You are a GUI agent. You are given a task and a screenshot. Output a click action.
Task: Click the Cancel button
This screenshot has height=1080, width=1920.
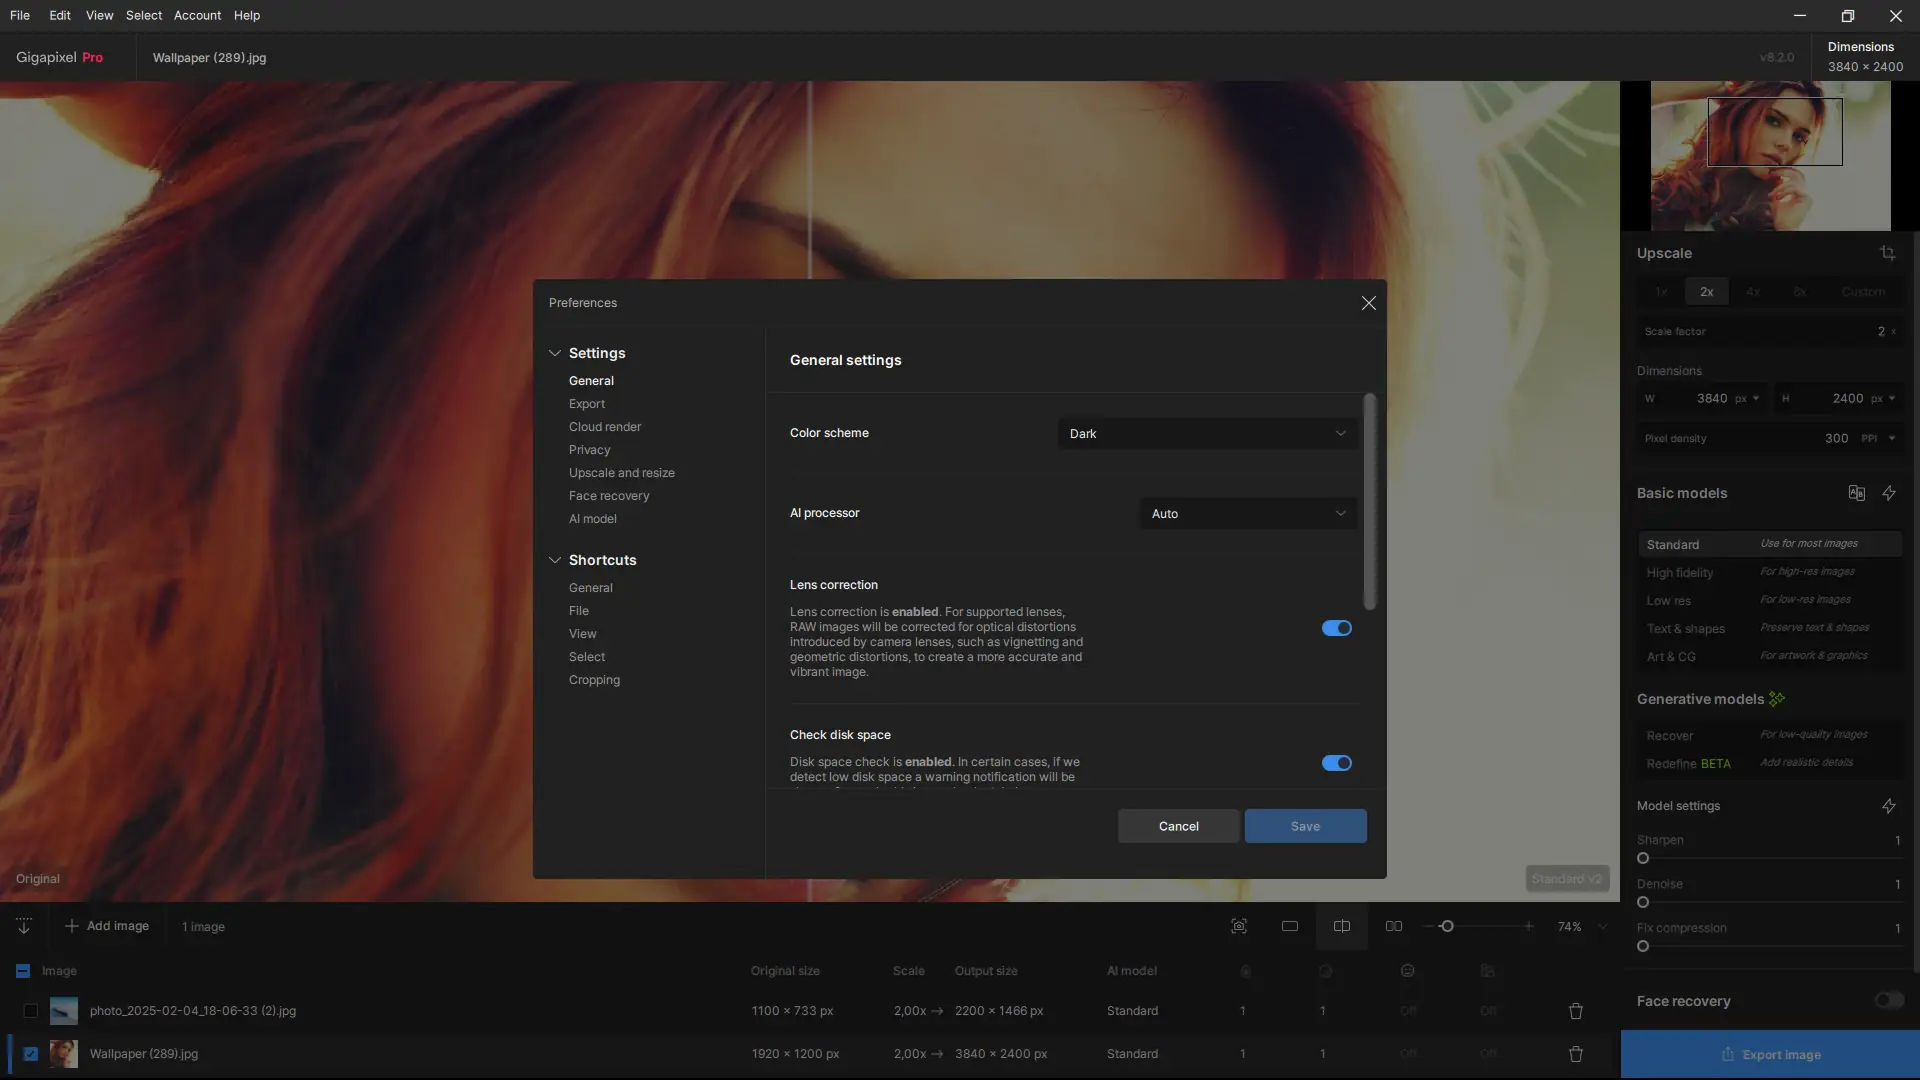click(x=1178, y=826)
